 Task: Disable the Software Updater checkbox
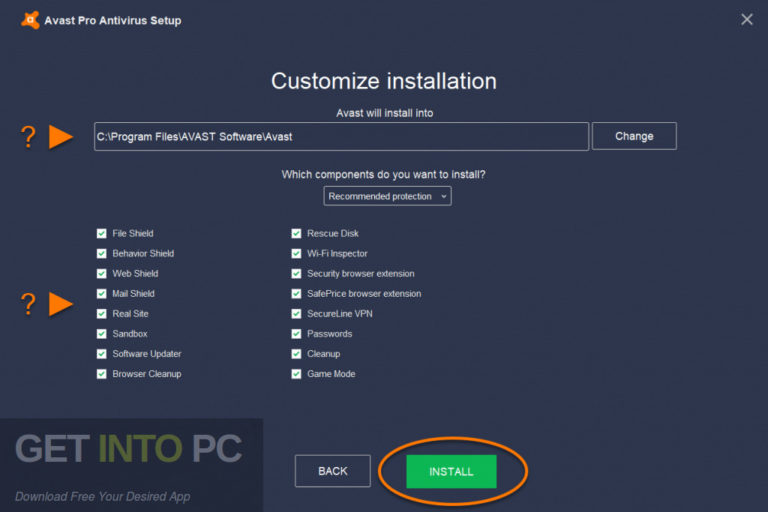(x=101, y=354)
